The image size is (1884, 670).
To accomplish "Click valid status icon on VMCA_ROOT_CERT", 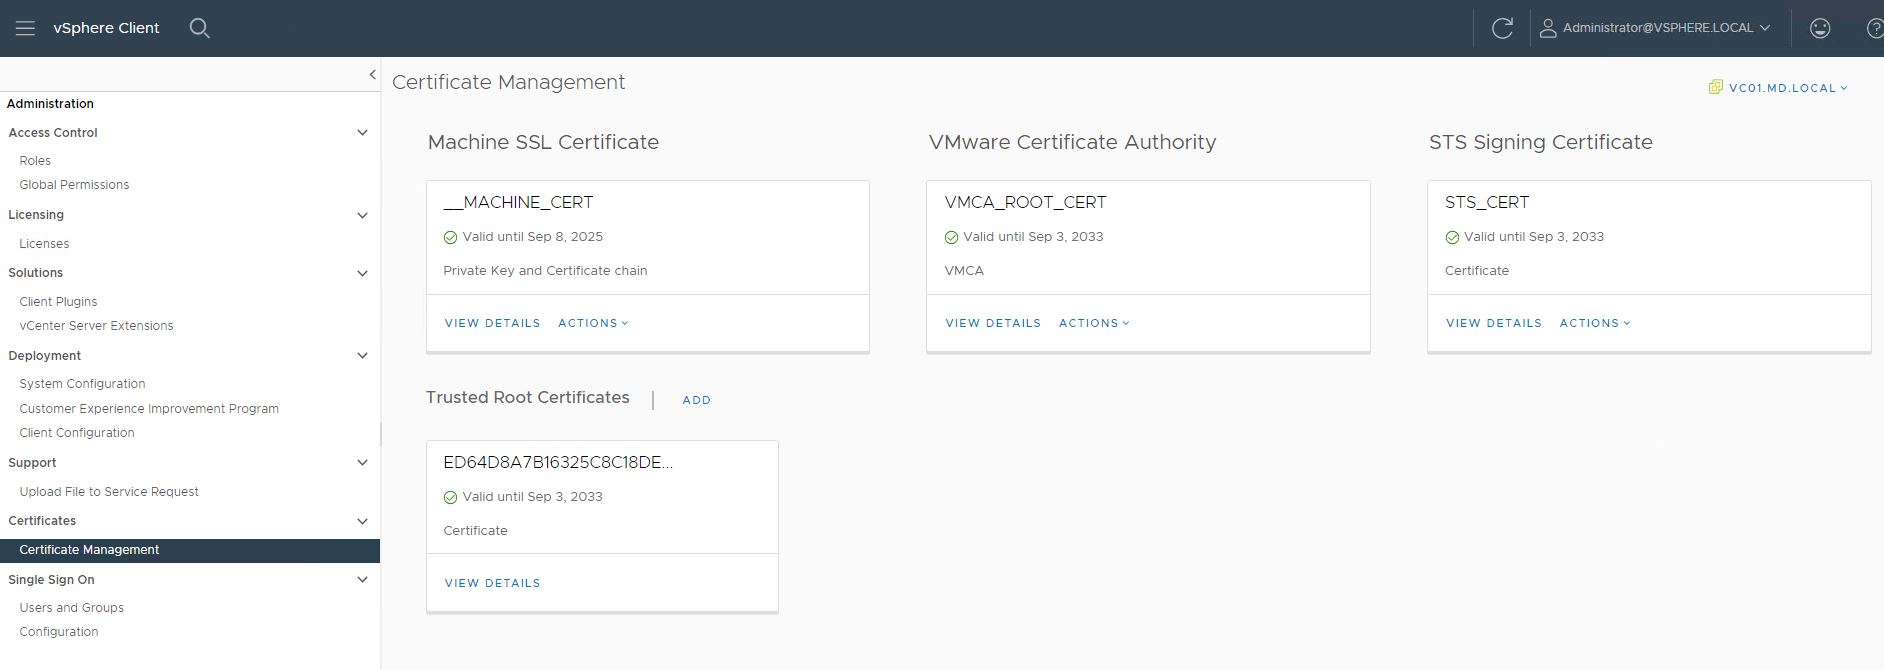I will click(x=951, y=237).
